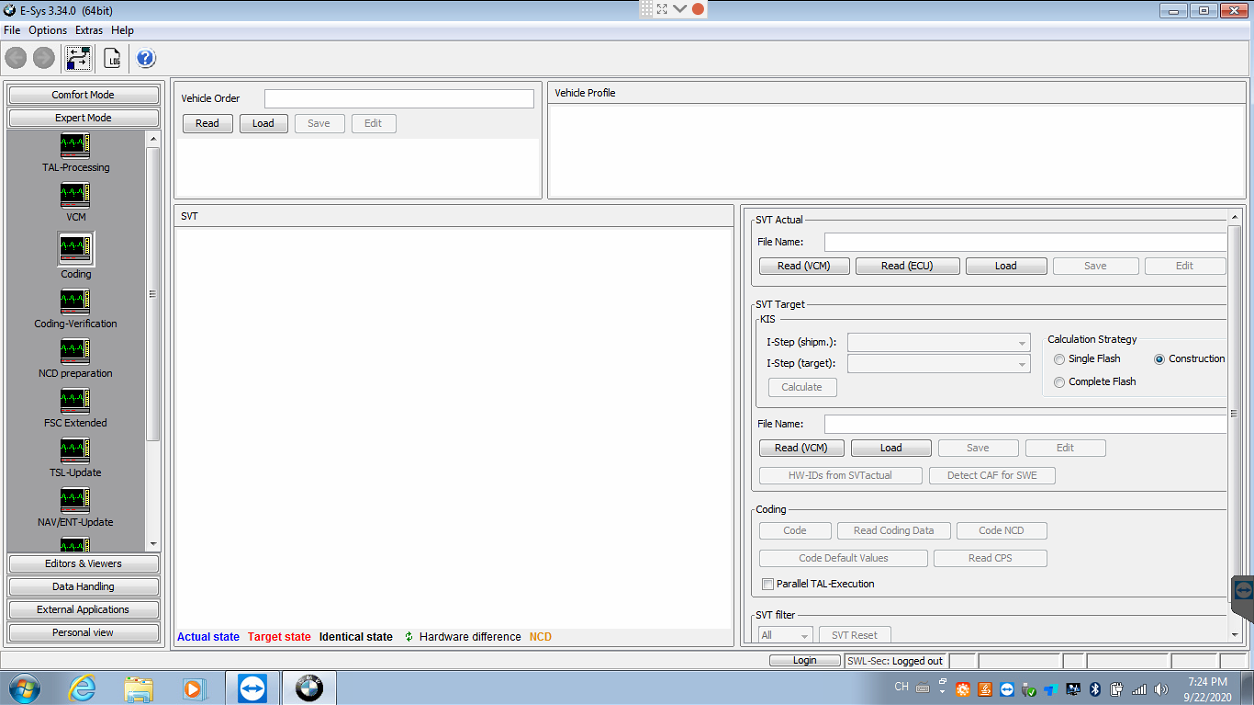Open the media player taskbar icon

point(194,688)
